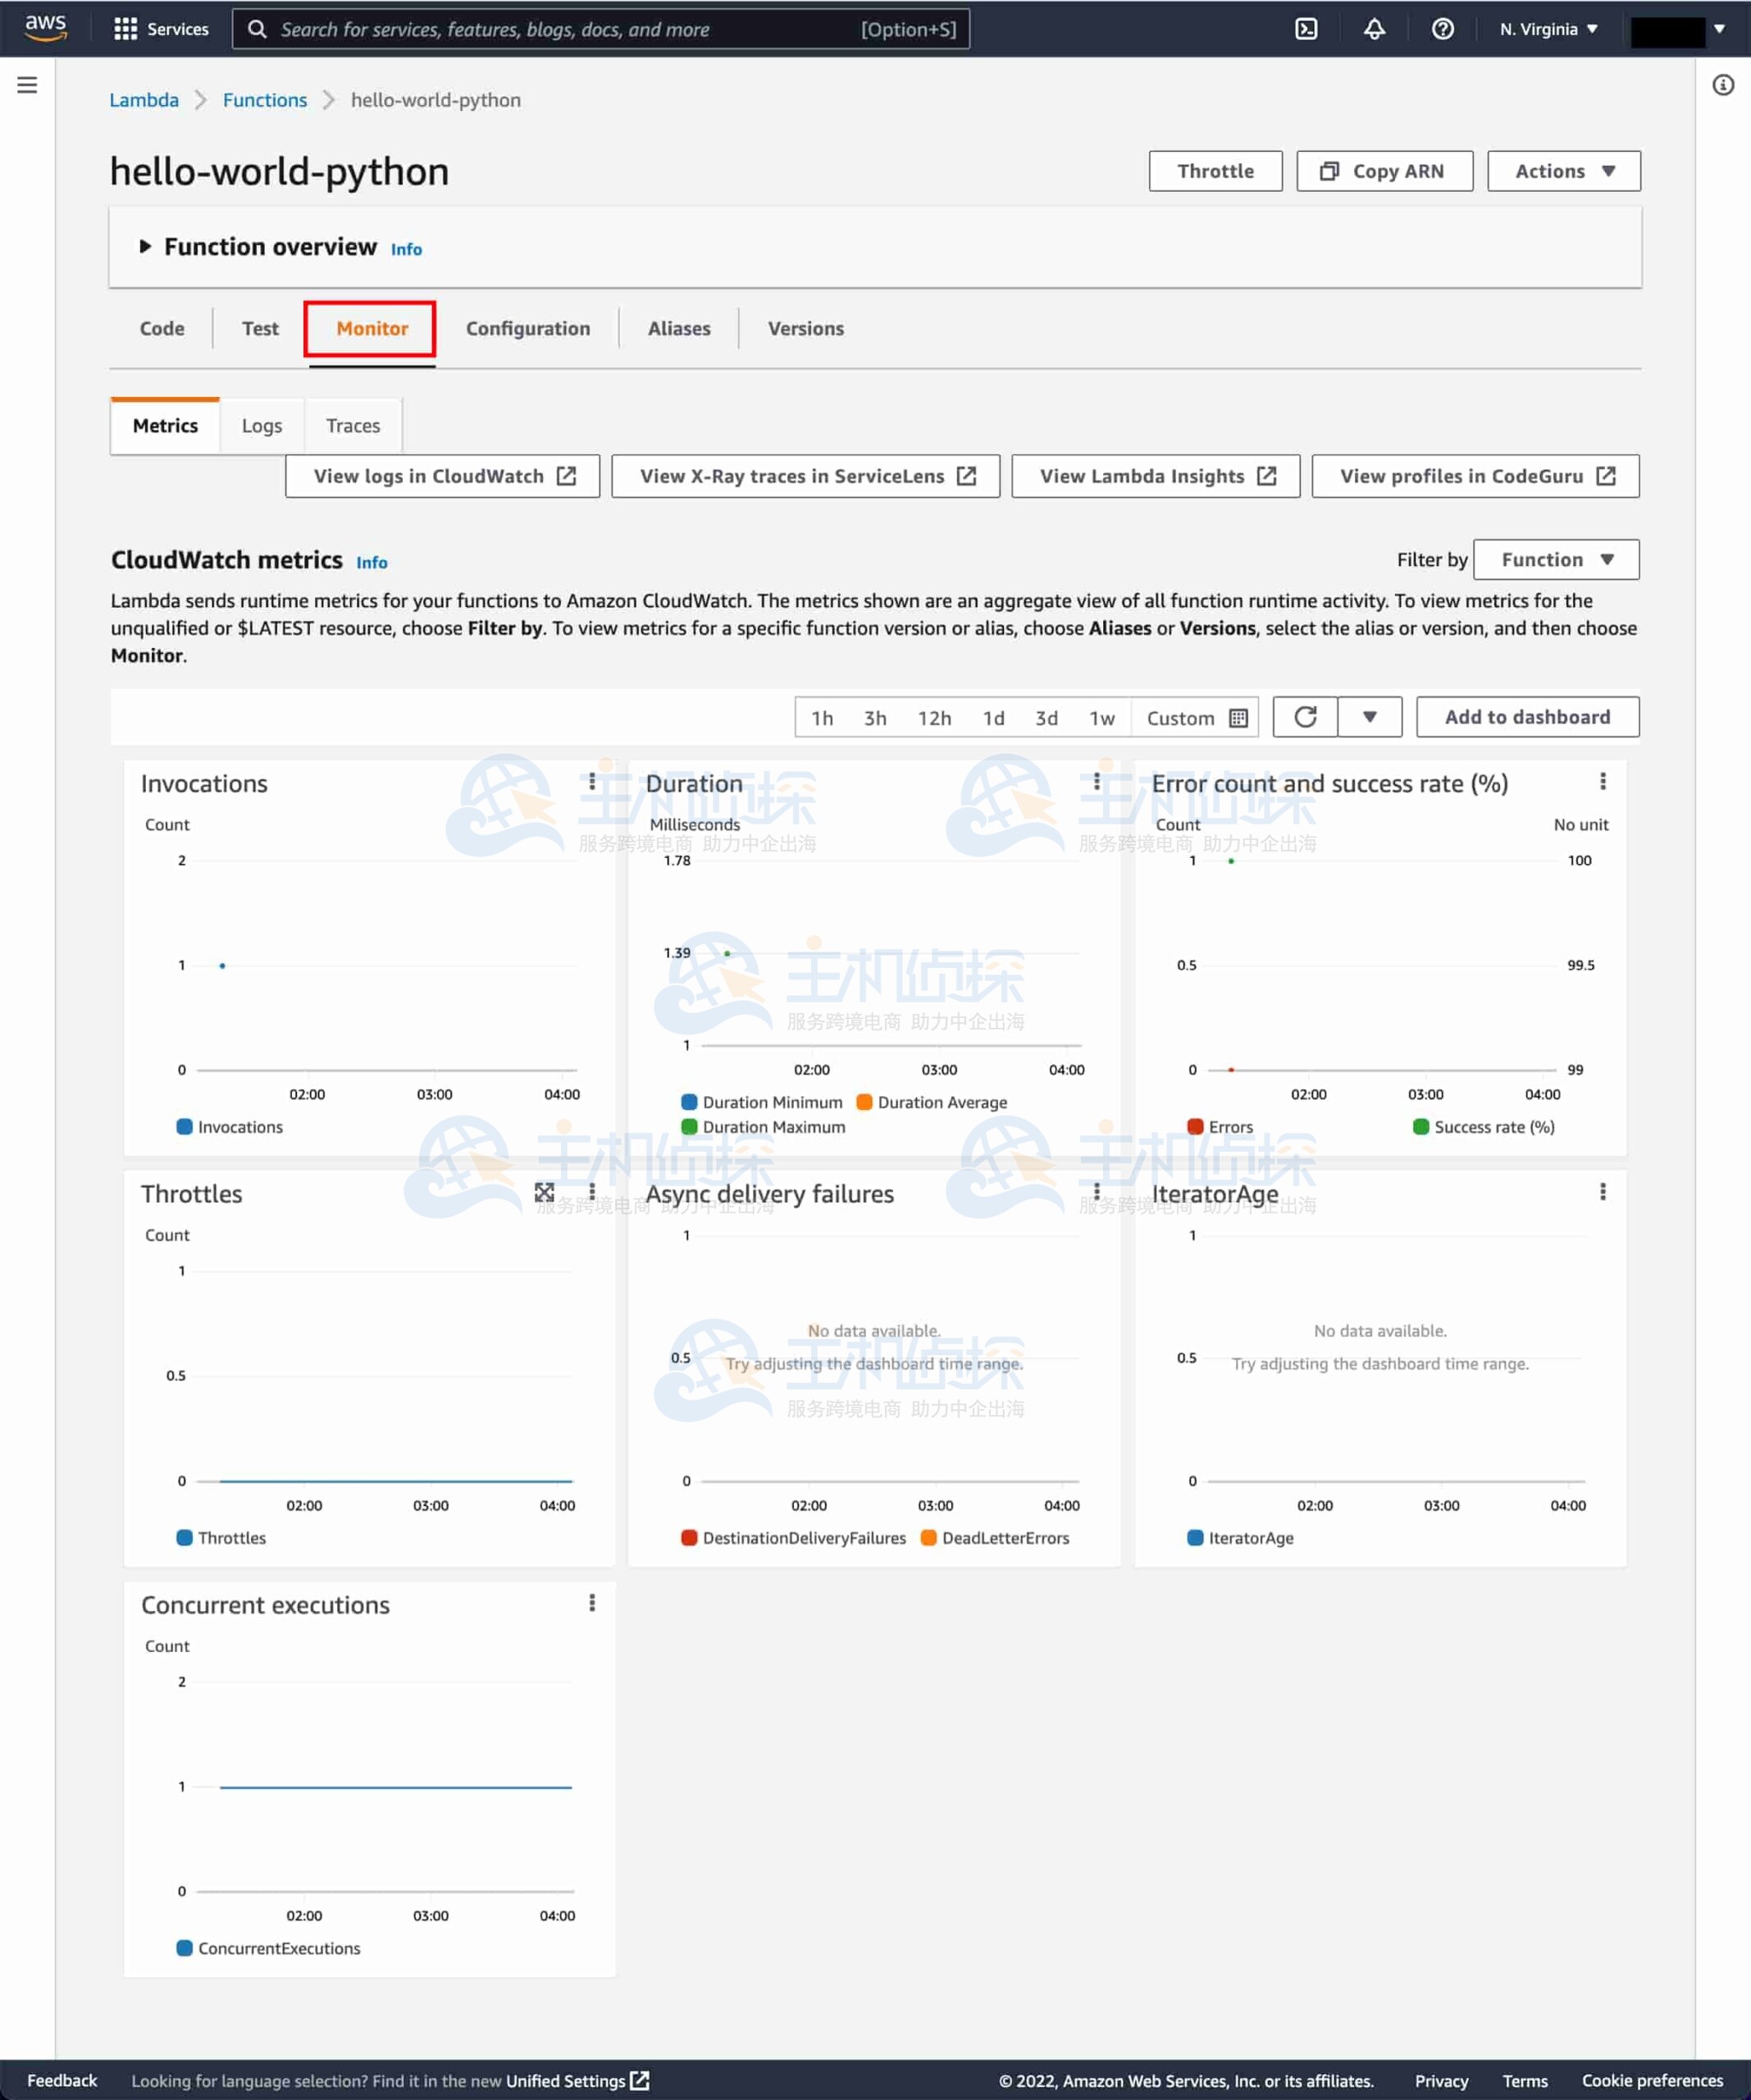Expand the Function overview section
Viewport: 1751px width, 2100px height.
(x=145, y=246)
